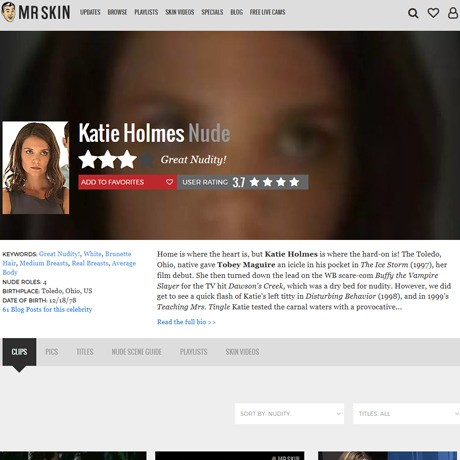Switch to the Pics tab
This screenshot has height=460, width=460.
(x=52, y=352)
